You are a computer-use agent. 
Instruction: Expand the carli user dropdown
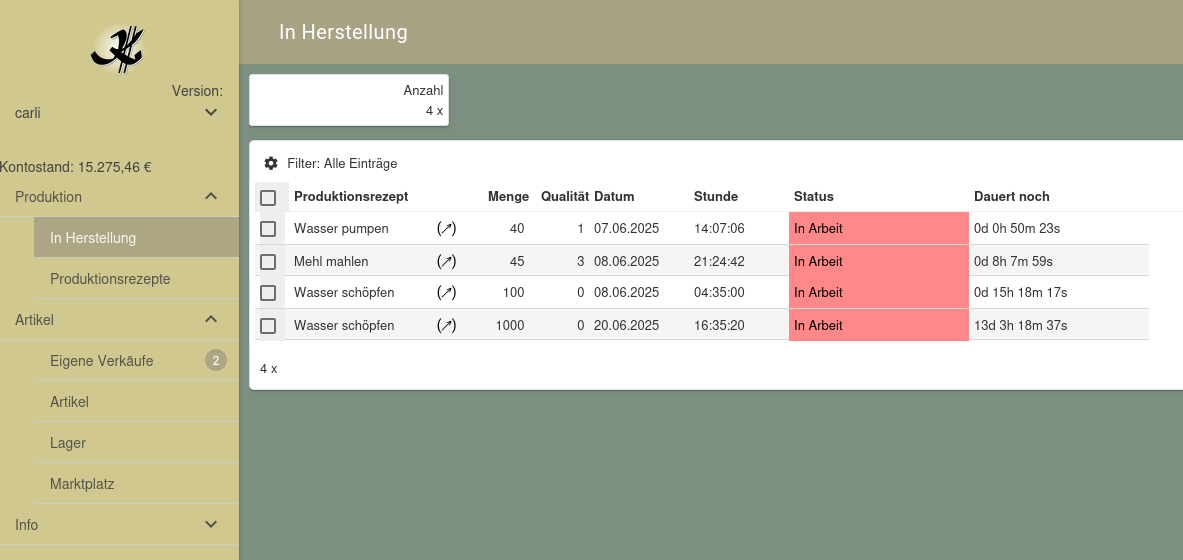tap(211, 113)
